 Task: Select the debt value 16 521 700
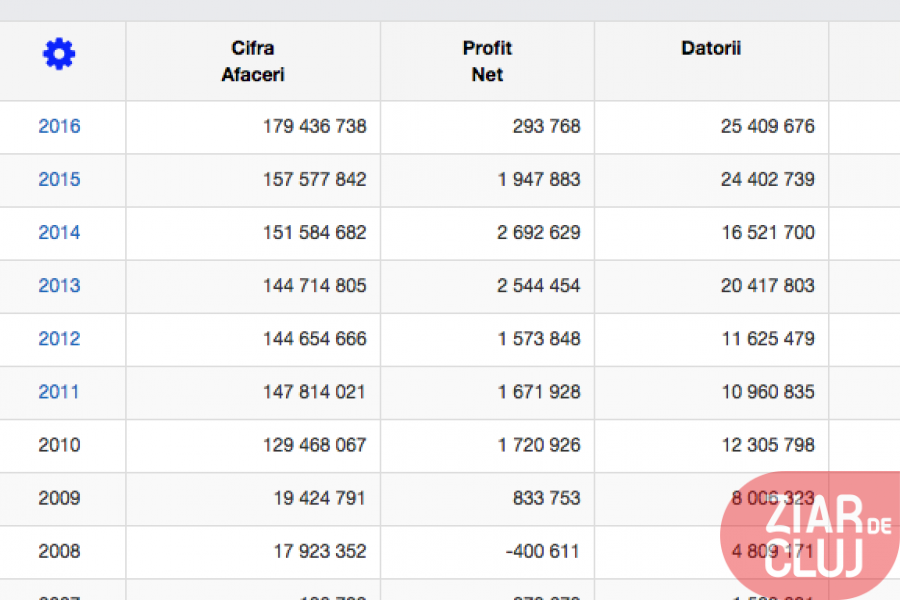point(767,233)
